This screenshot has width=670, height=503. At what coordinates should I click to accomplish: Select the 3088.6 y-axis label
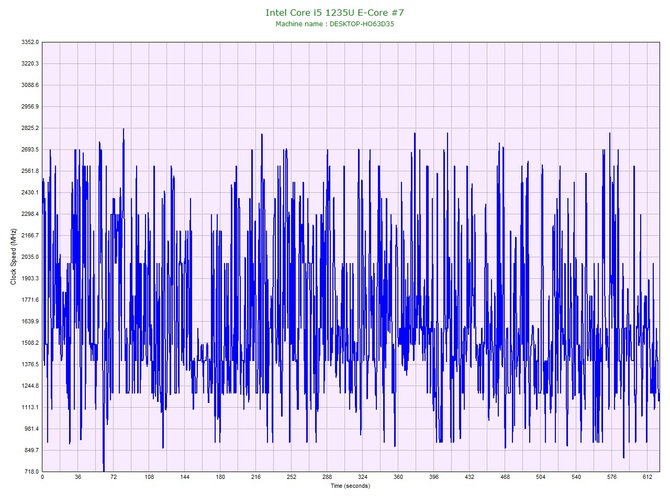(30, 85)
